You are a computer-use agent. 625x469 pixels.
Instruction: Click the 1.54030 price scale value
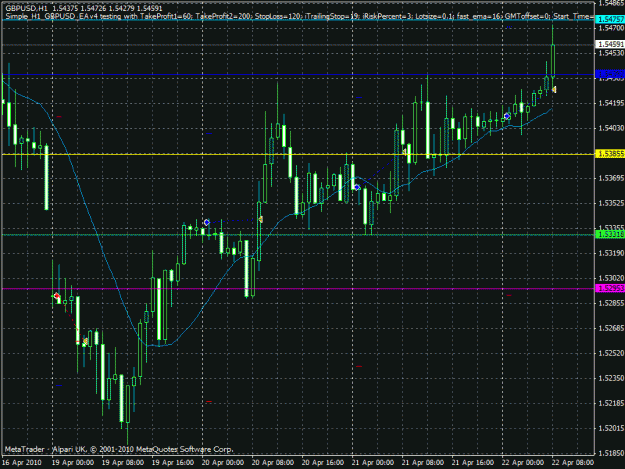coord(611,128)
